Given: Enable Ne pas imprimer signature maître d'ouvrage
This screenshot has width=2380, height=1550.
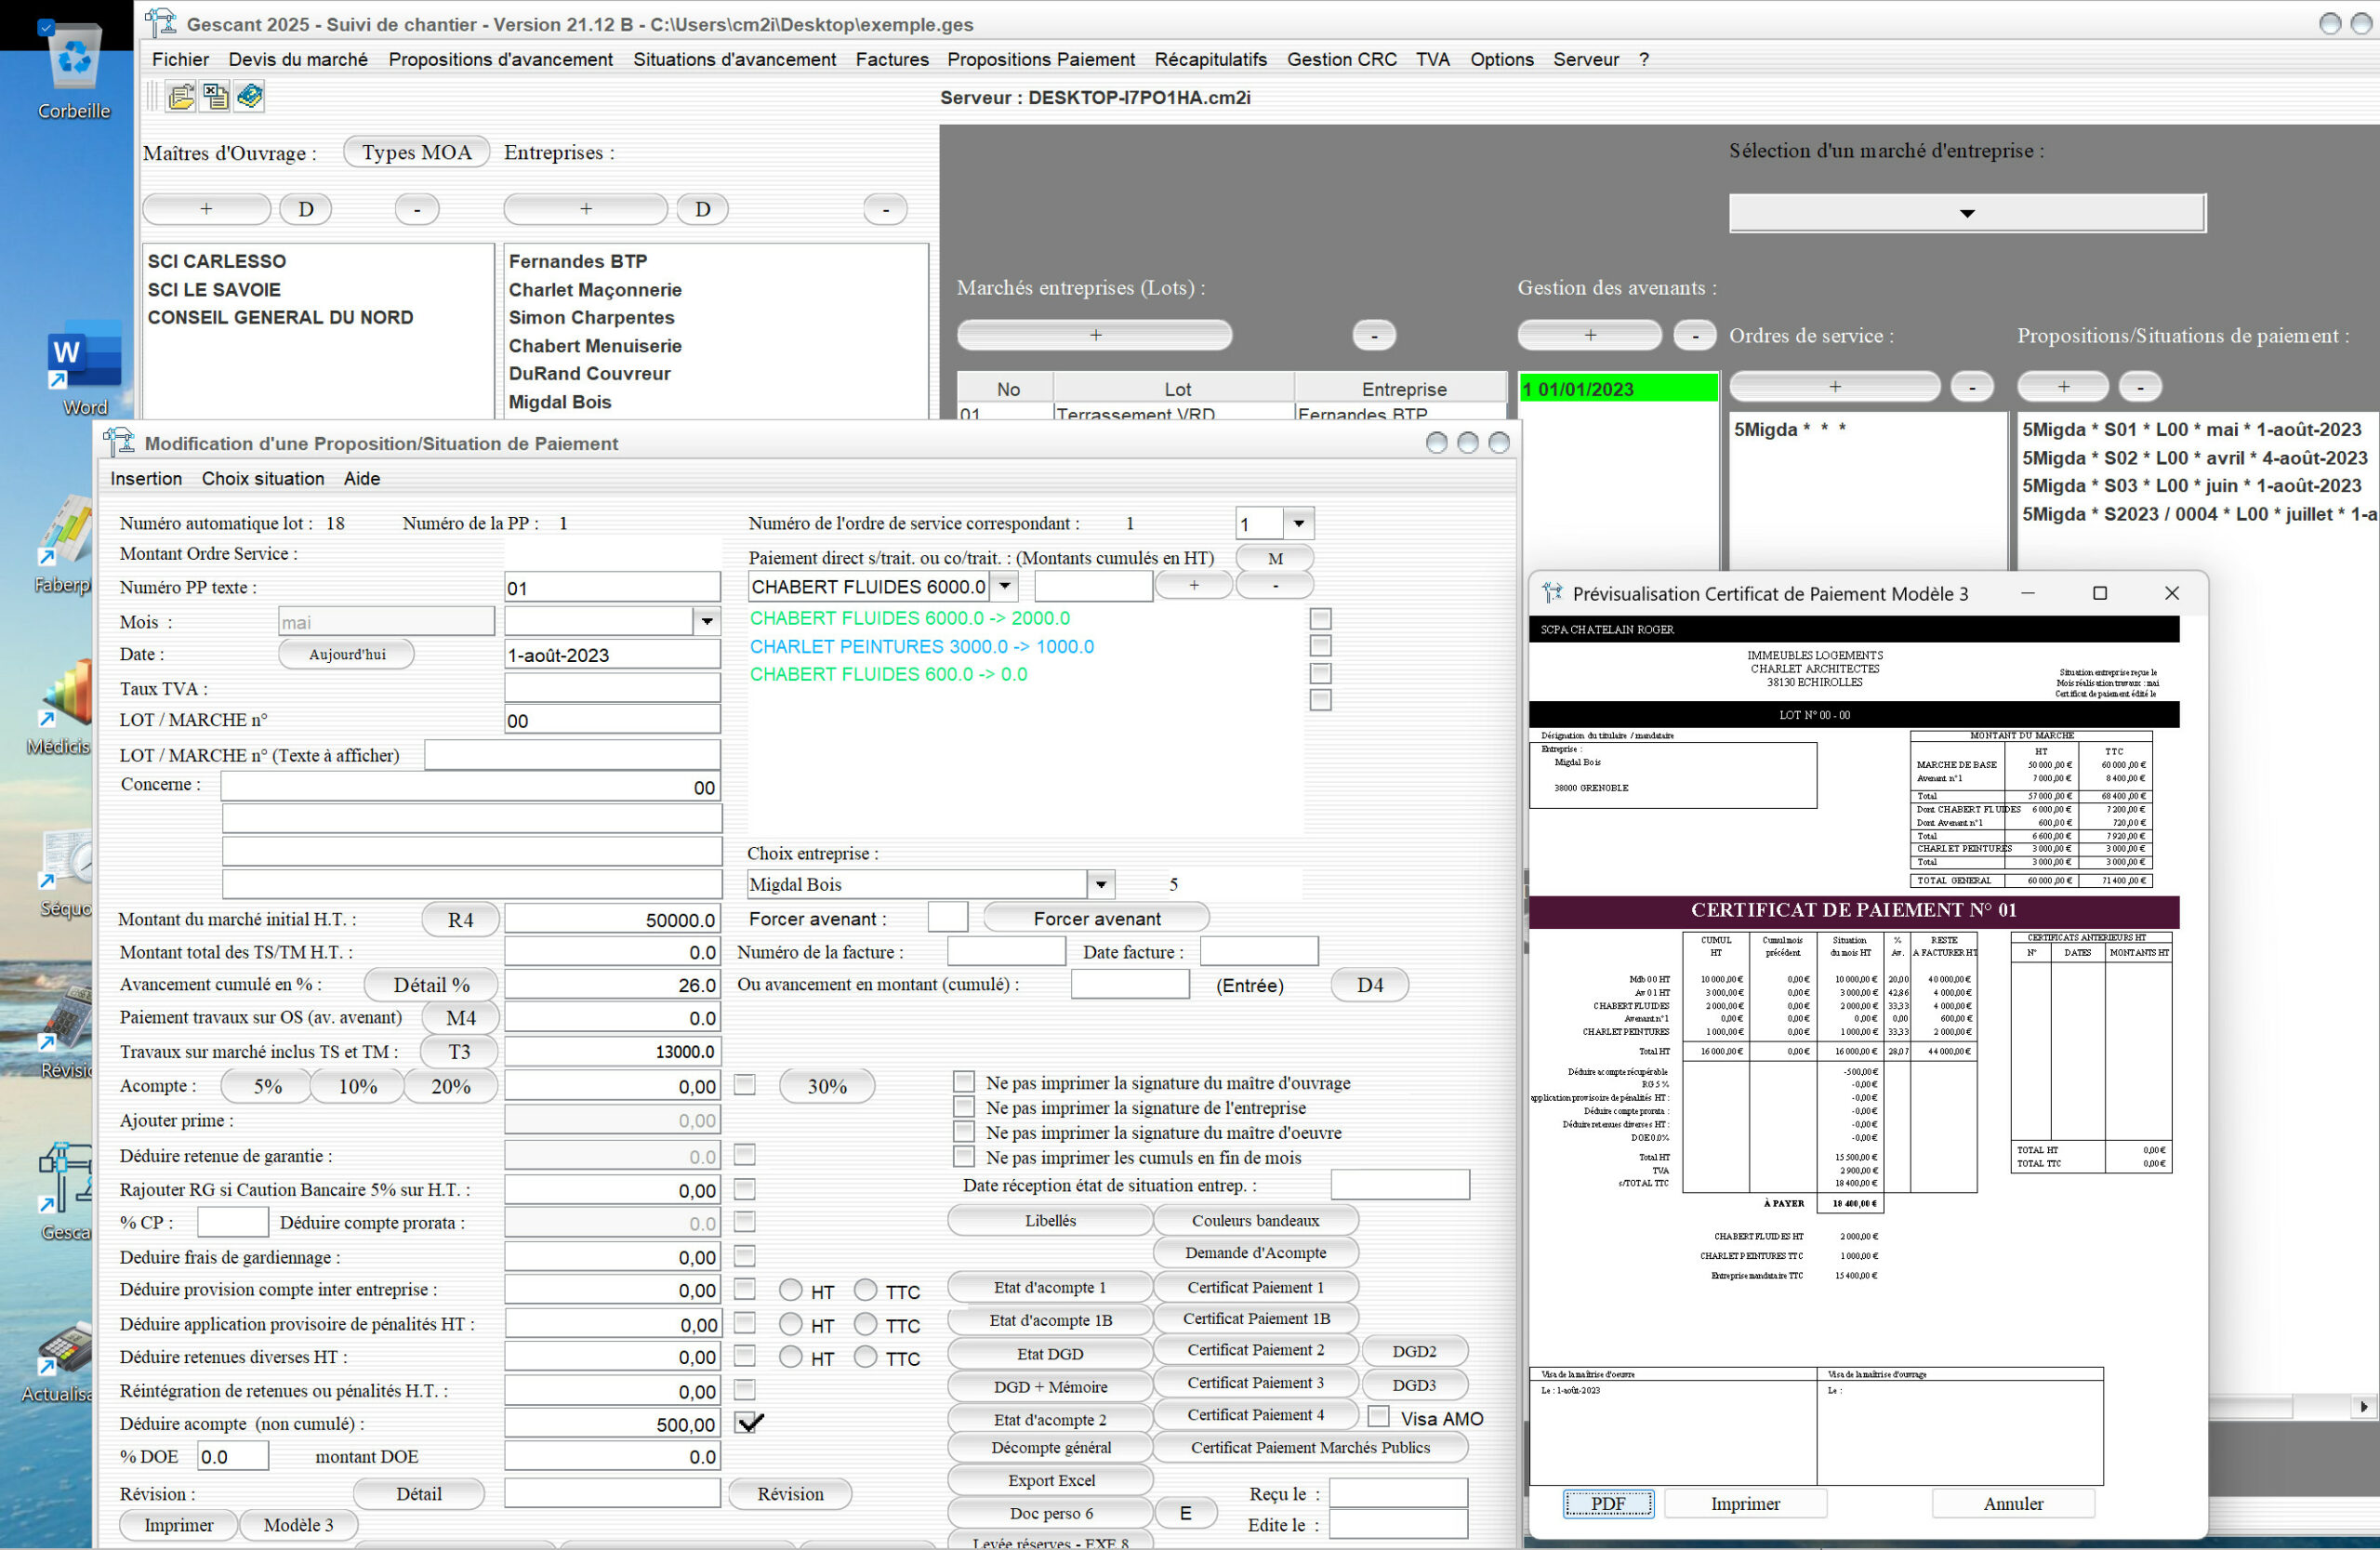Looking at the screenshot, I should pyautogui.click(x=964, y=1082).
